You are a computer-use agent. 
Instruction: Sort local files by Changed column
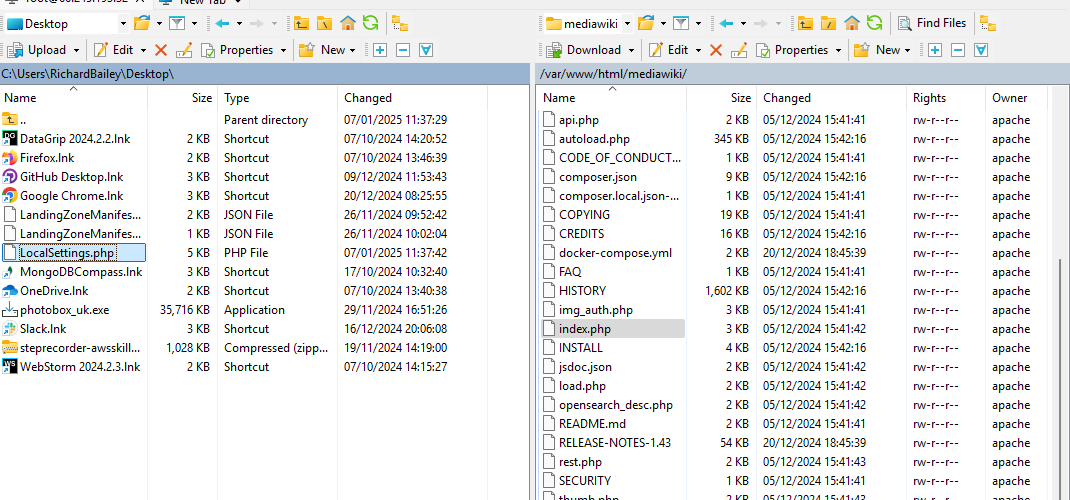pyautogui.click(x=412, y=98)
